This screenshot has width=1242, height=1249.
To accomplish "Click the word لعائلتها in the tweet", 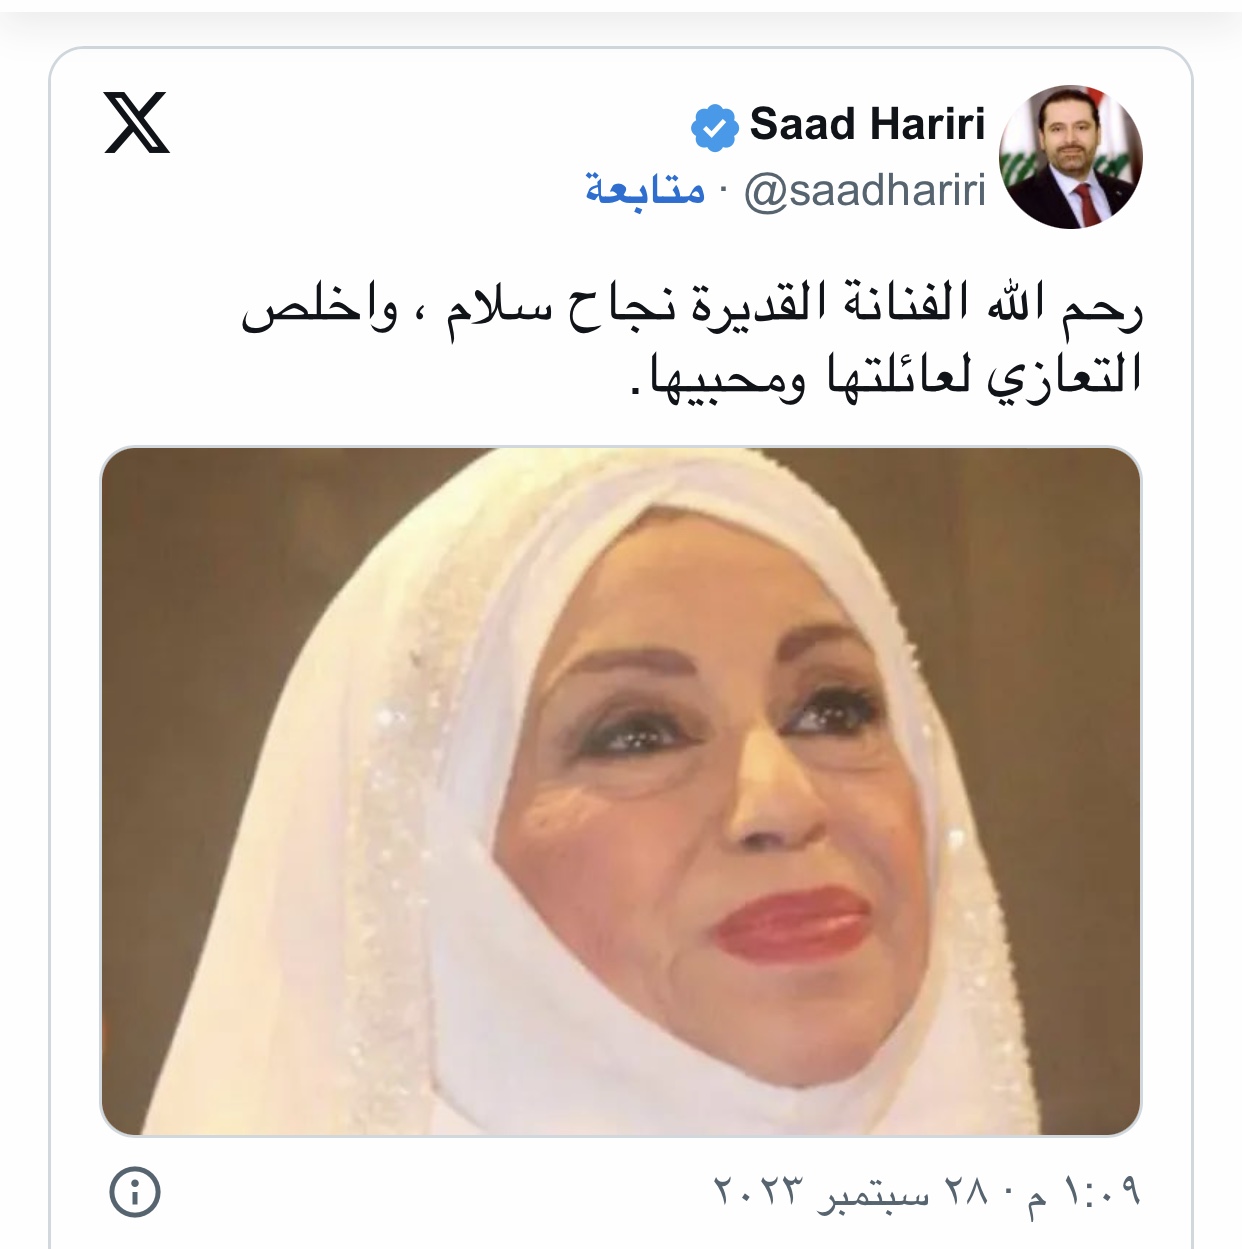I will coord(899,374).
